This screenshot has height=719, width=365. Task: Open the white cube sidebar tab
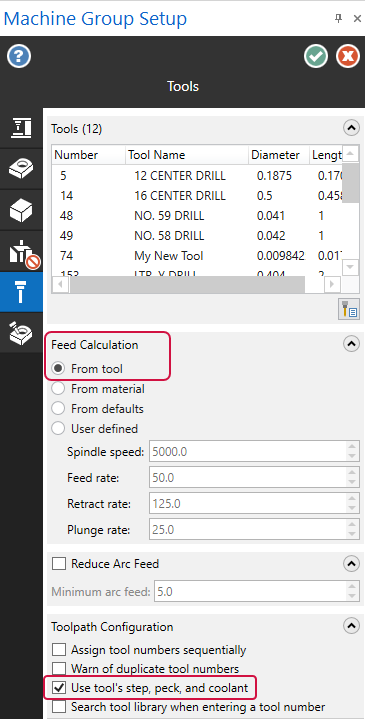pyautogui.click(x=21, y=210)
